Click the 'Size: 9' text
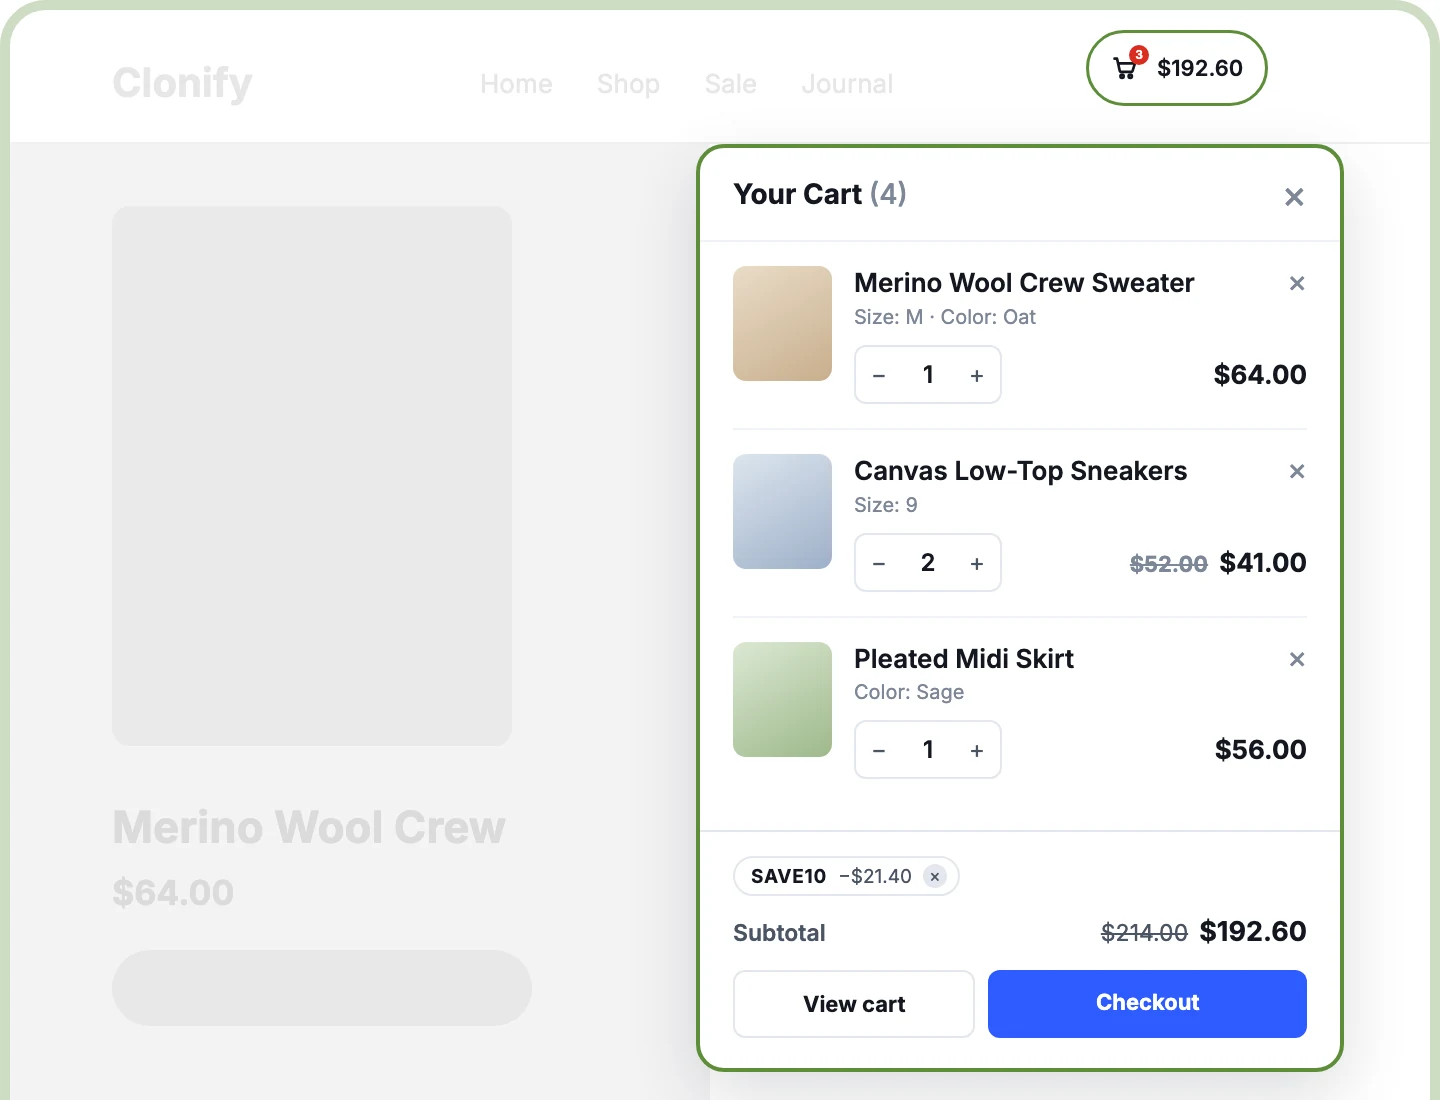Image resolution: width=1440 pixels, height=1100 pixels. [885, 505]
